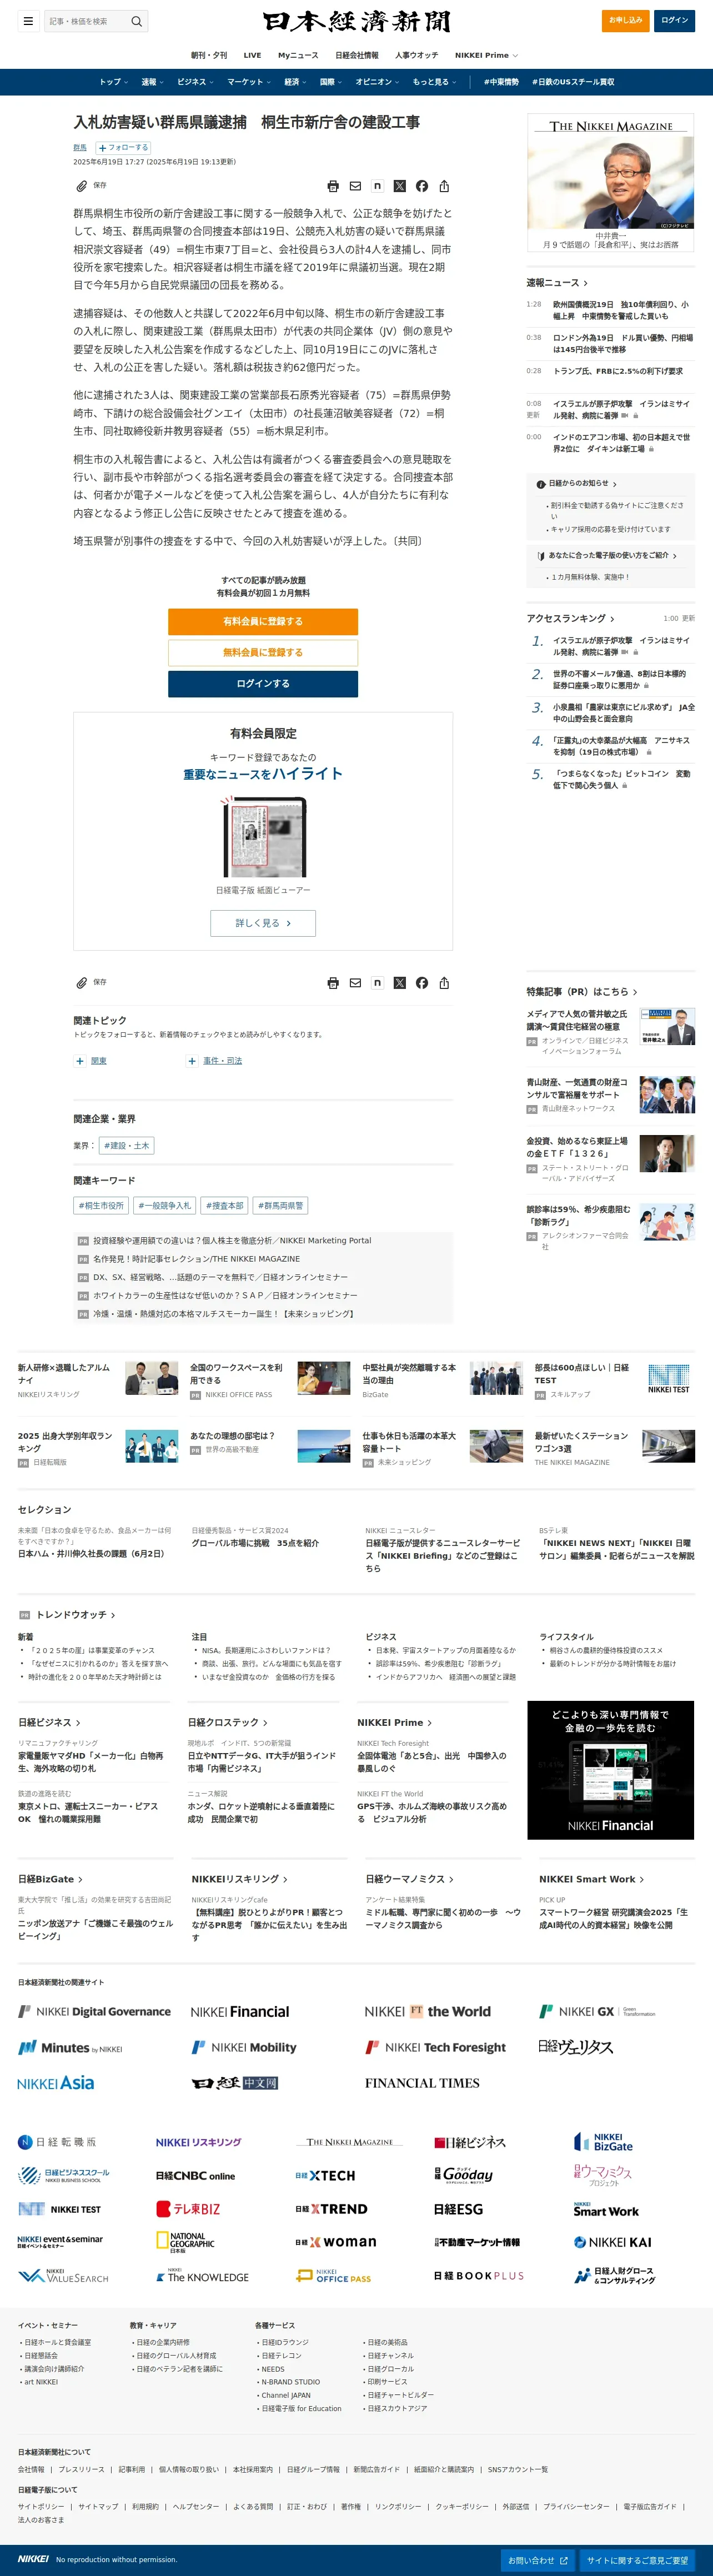713x2576 pixels.
Task: Click the Facebook icon below the article
Action: tap(422, 983)
